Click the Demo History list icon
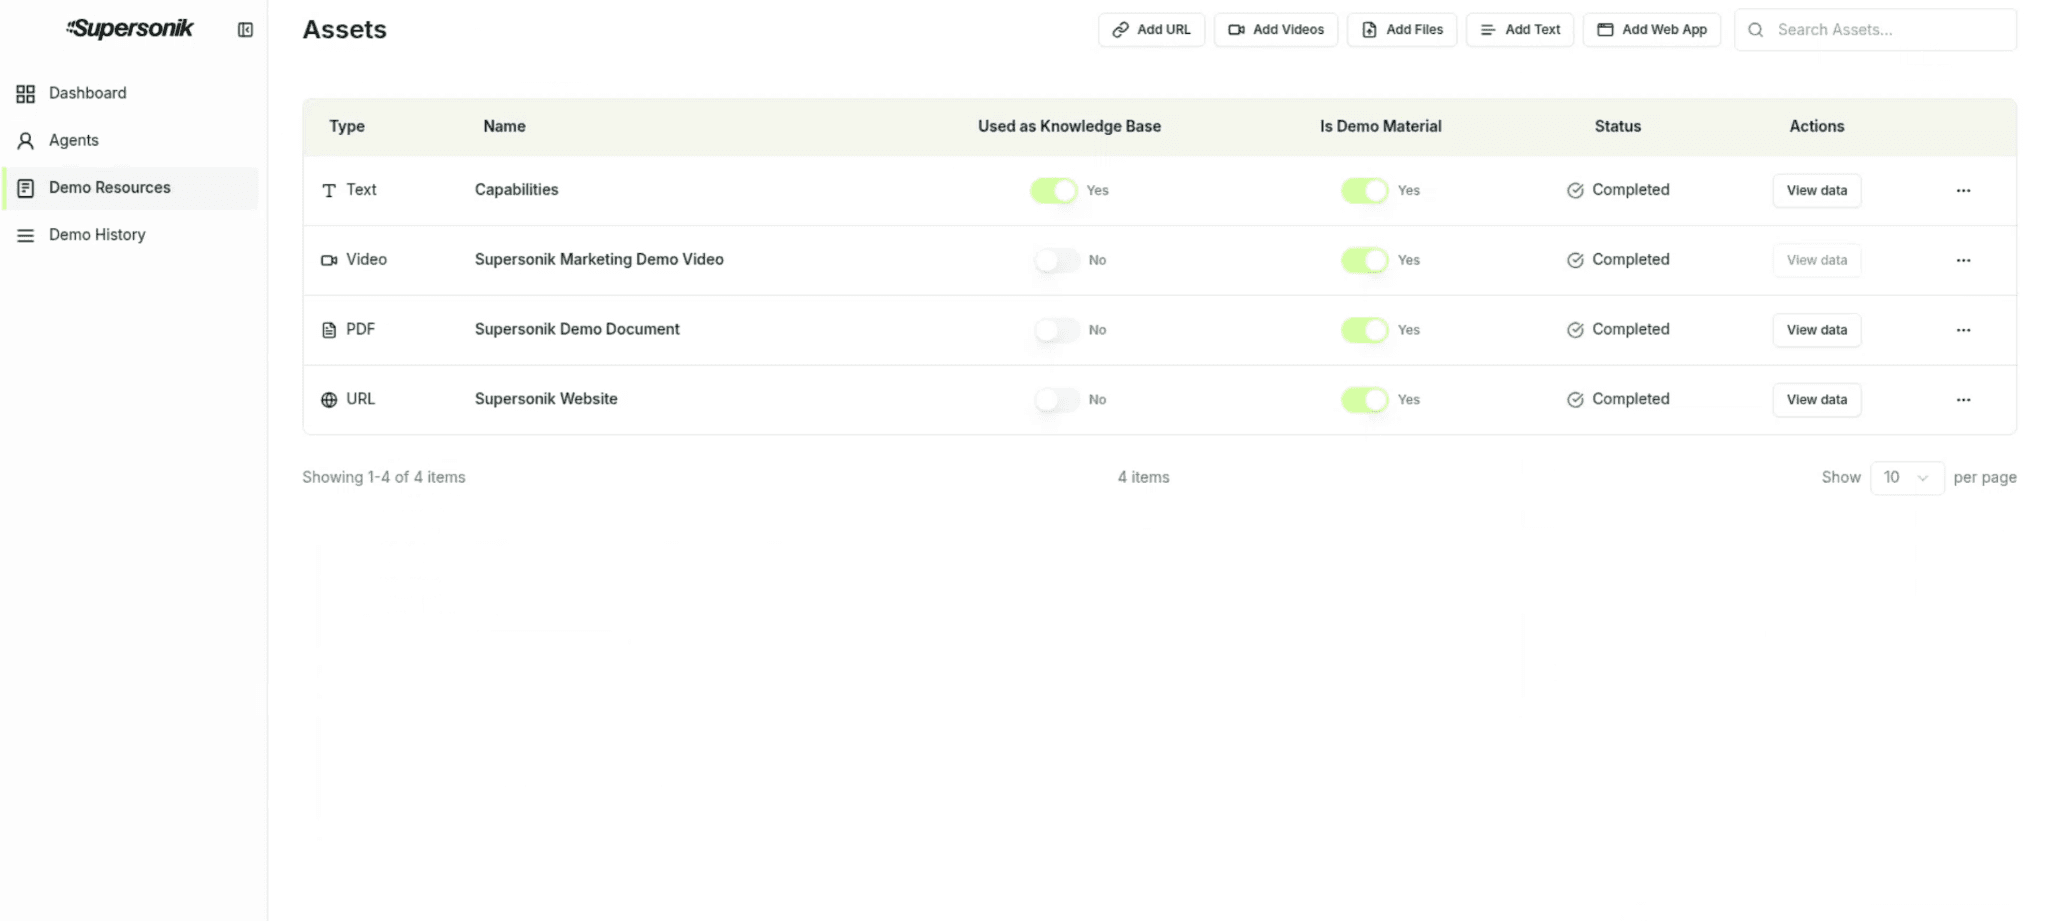The width and height of the screenshot is (2048, 921). (26, 235)
